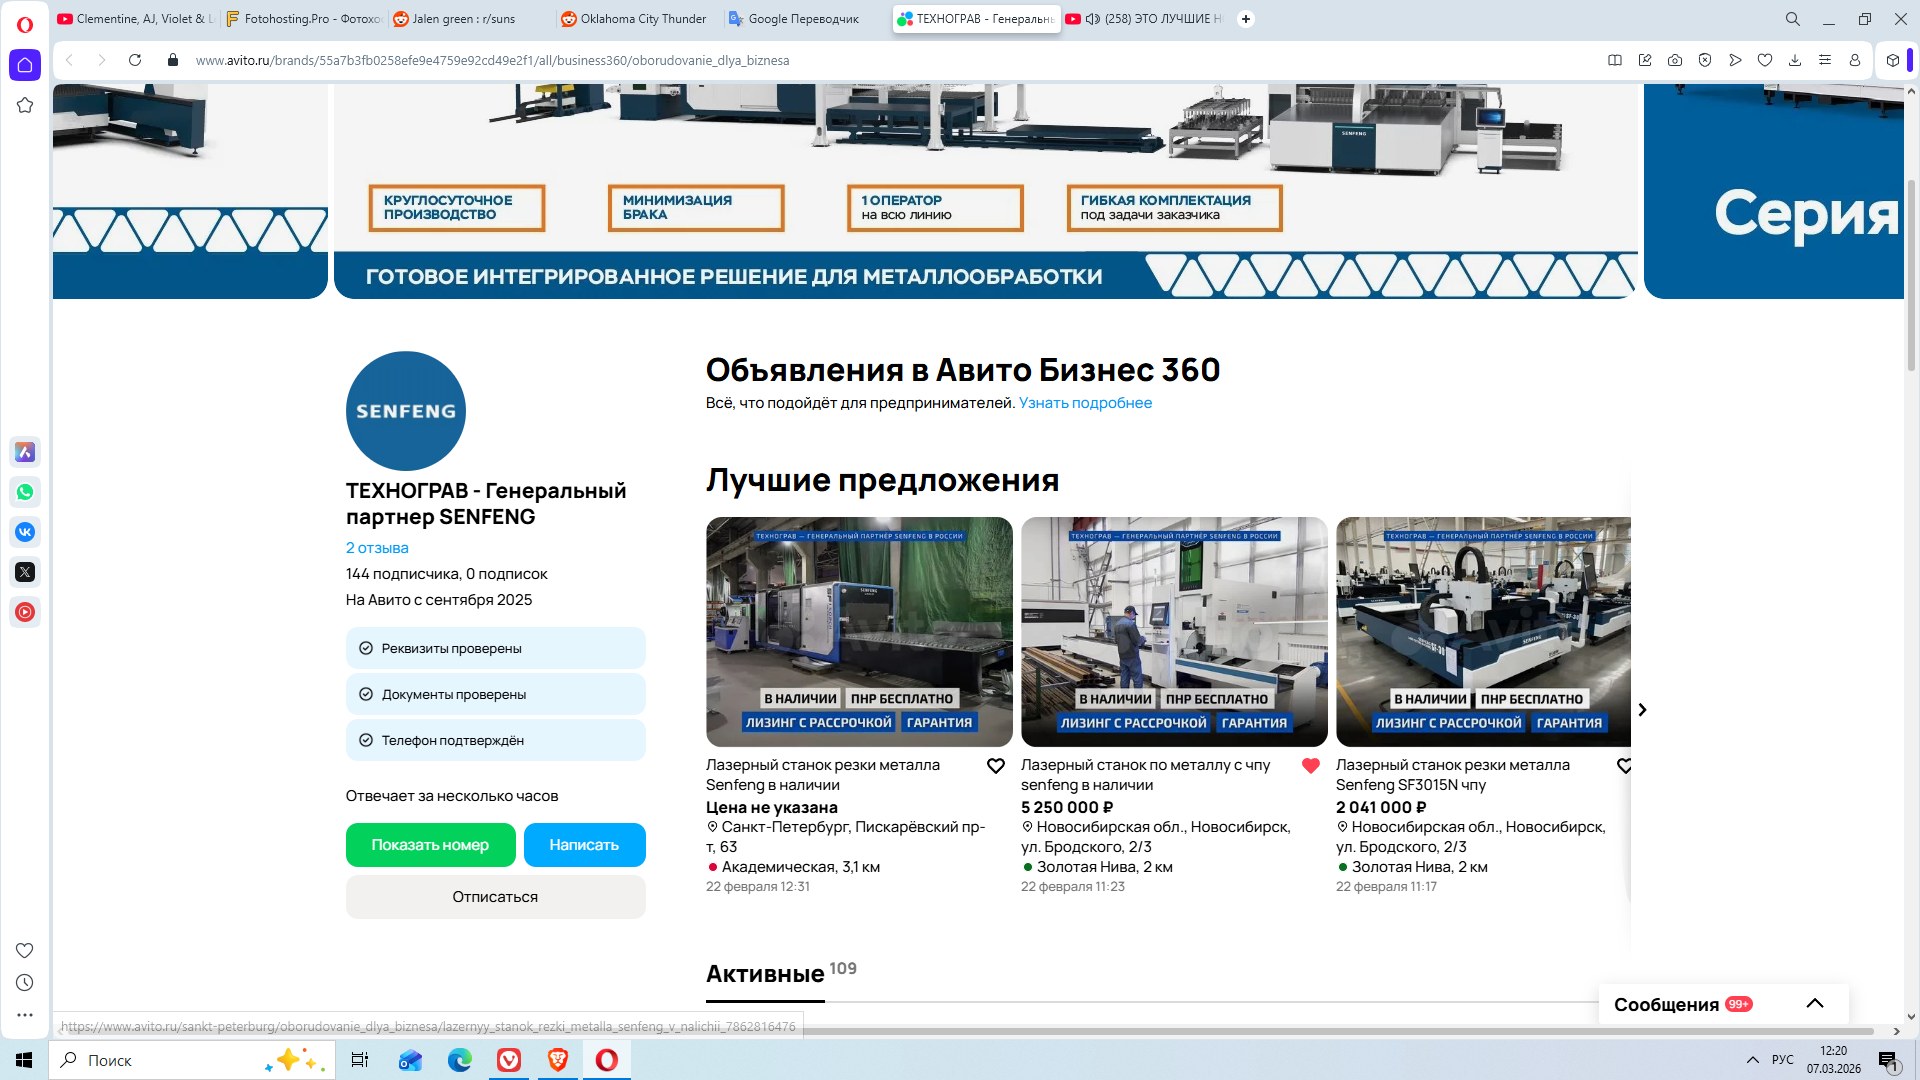Image resolution: width=1920 pixels, height=1080 pixels.
Task: Unfavorite the 5 250 000 ₽ listing
Action: (x=1311, y=766)
